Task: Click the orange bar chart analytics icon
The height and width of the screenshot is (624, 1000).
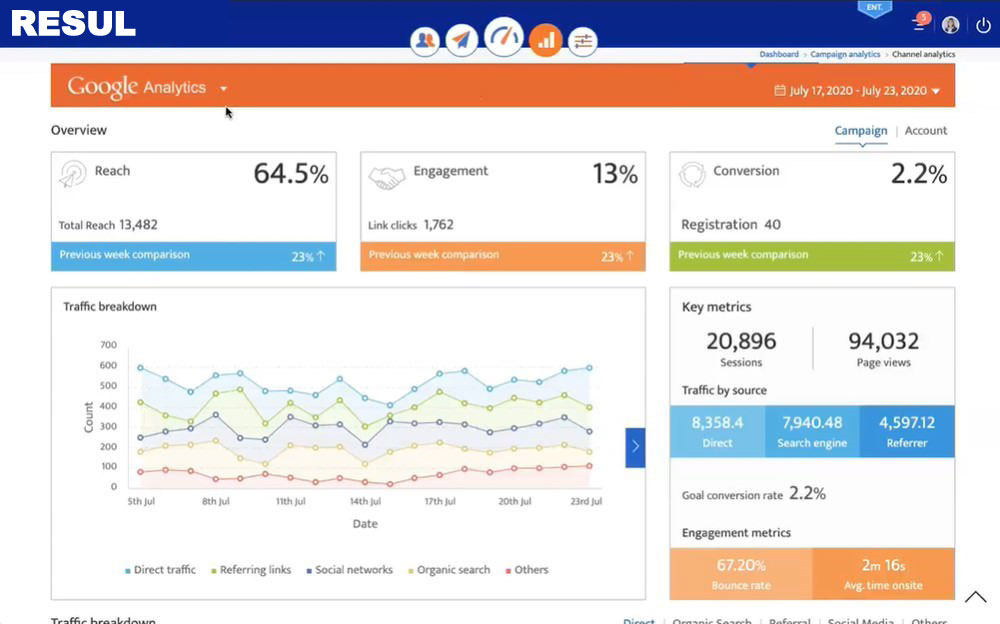Action: pyautogui.click(x=545, y=40)
